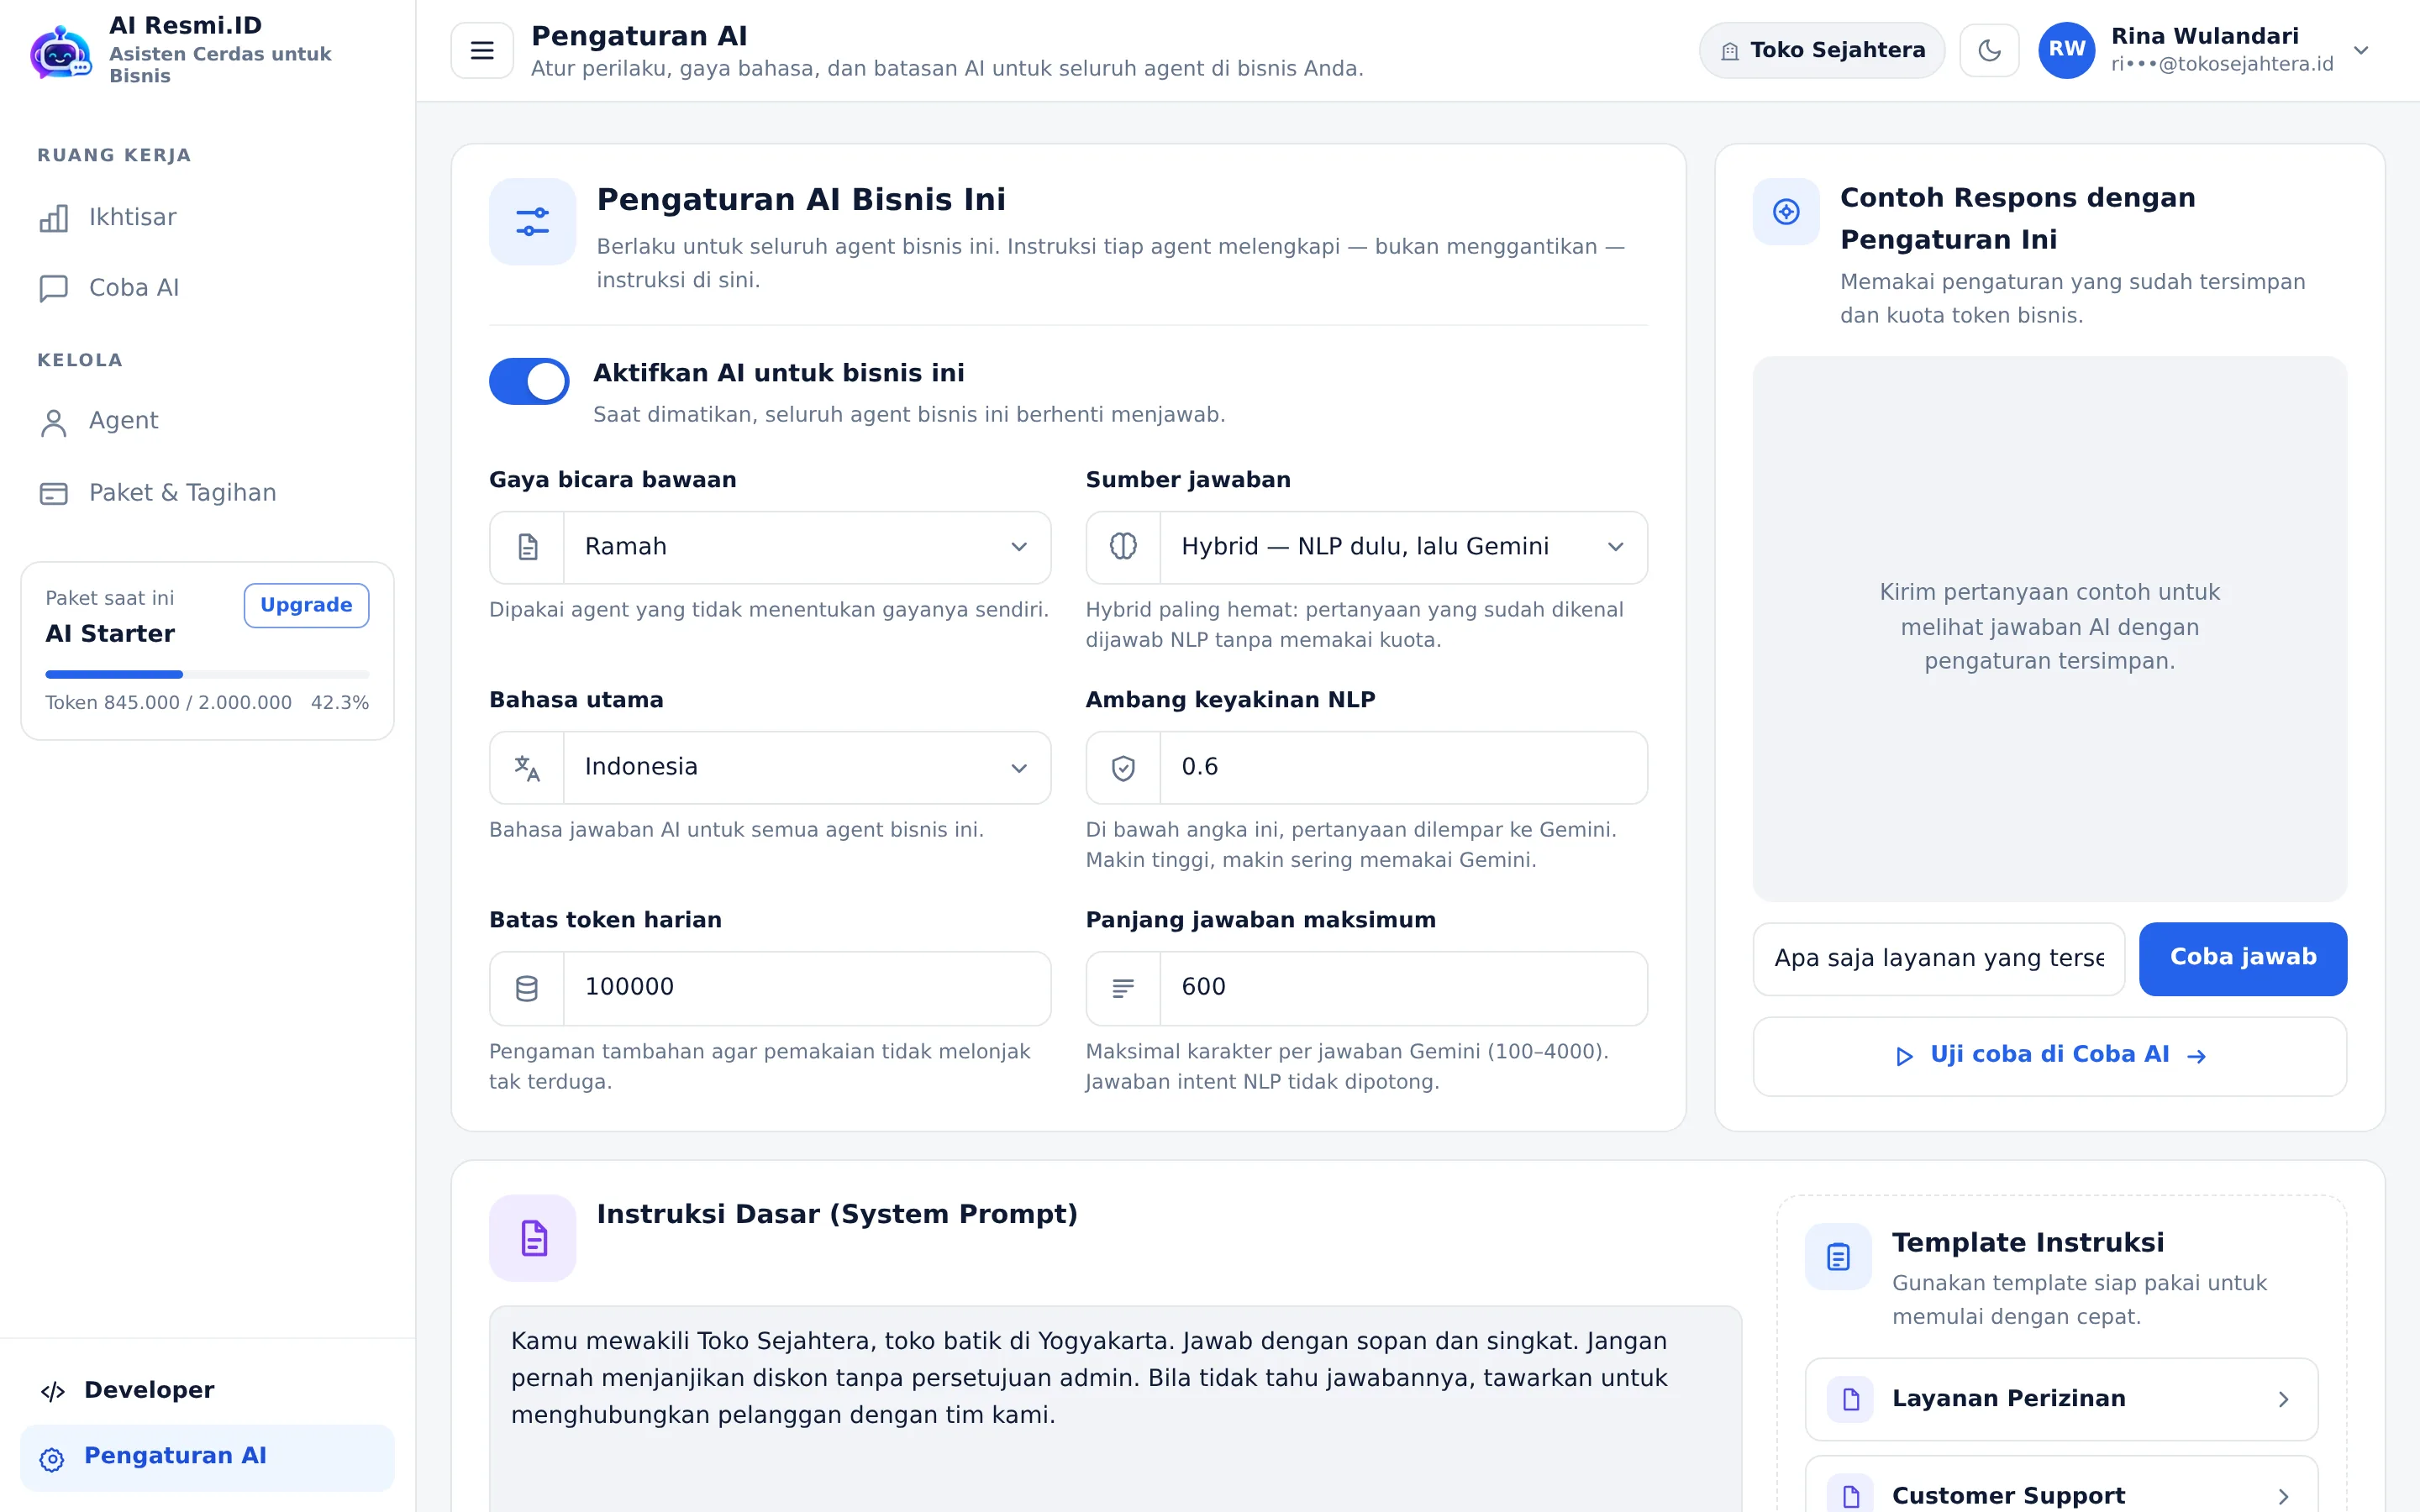This screenshot has width=2420, height=1512.
Task: Click the sliders icon beside Pengaturan AI Bisnis Ini
Action: (x=532, y=222)
